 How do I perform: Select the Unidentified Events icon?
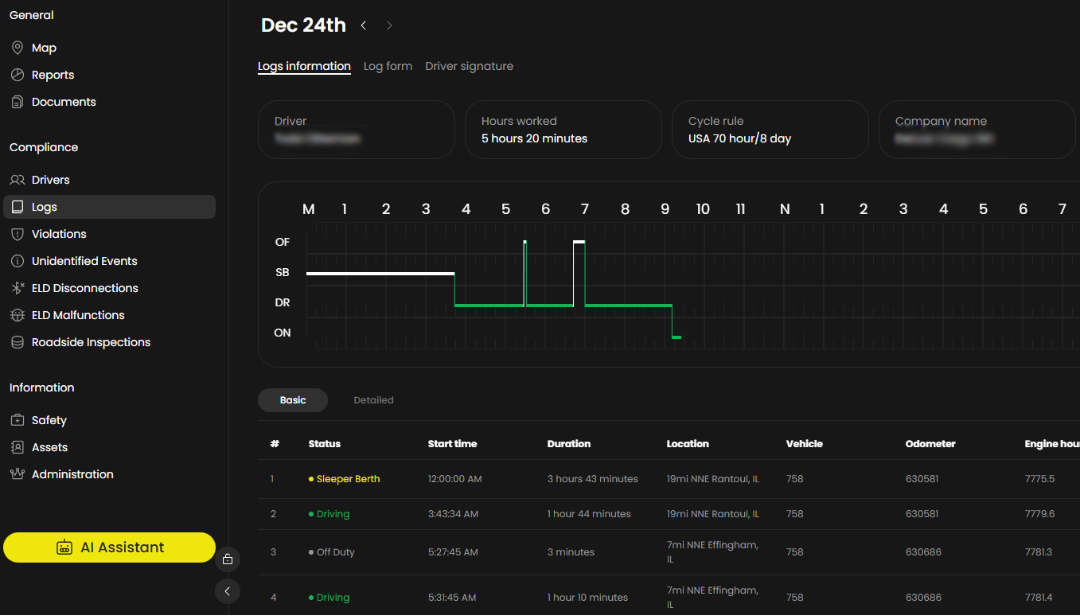(16, 260)
